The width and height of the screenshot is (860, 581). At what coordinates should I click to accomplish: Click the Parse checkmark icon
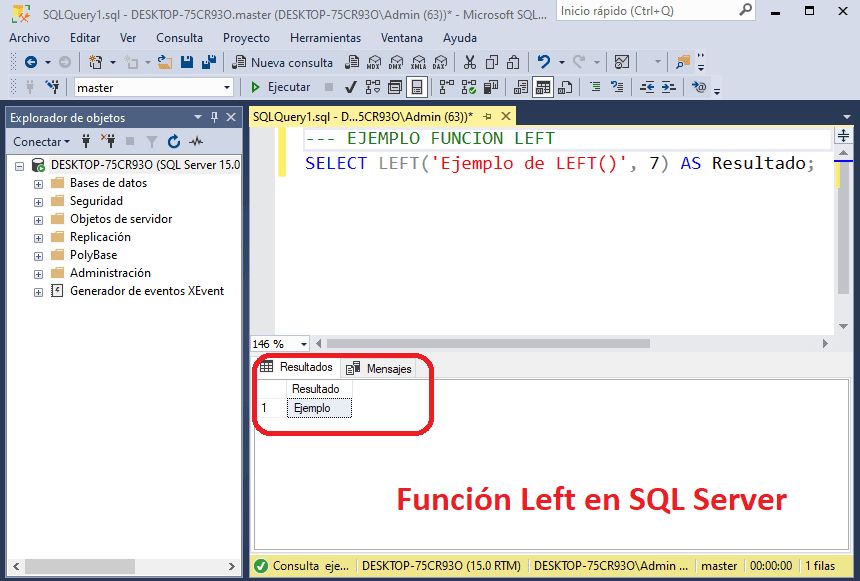click(x=350, y=87)
